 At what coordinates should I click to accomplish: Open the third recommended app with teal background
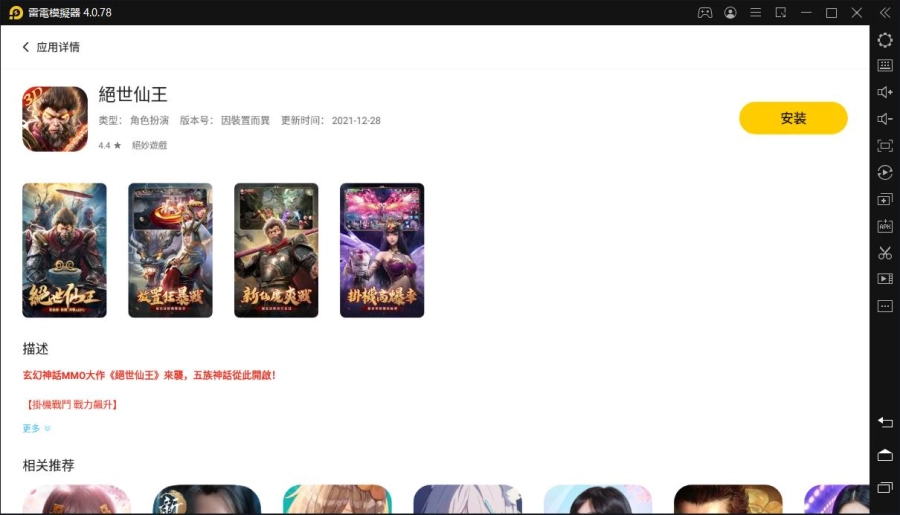click(x=337, y=499)
